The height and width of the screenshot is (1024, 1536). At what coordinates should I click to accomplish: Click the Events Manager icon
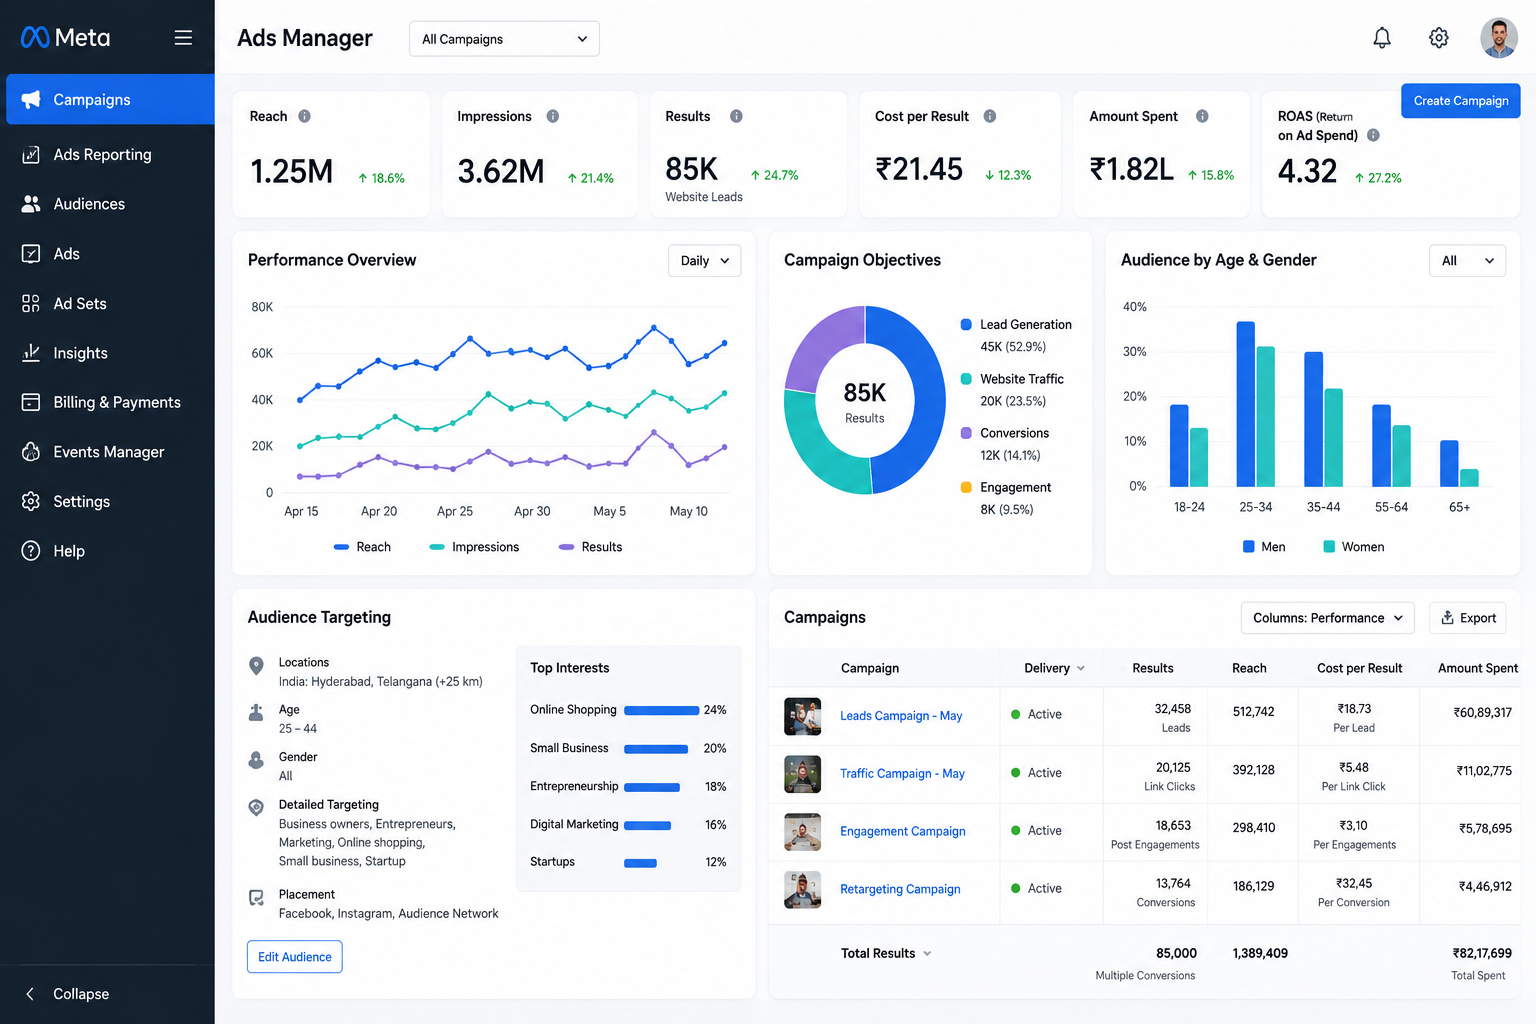[31, 452]
